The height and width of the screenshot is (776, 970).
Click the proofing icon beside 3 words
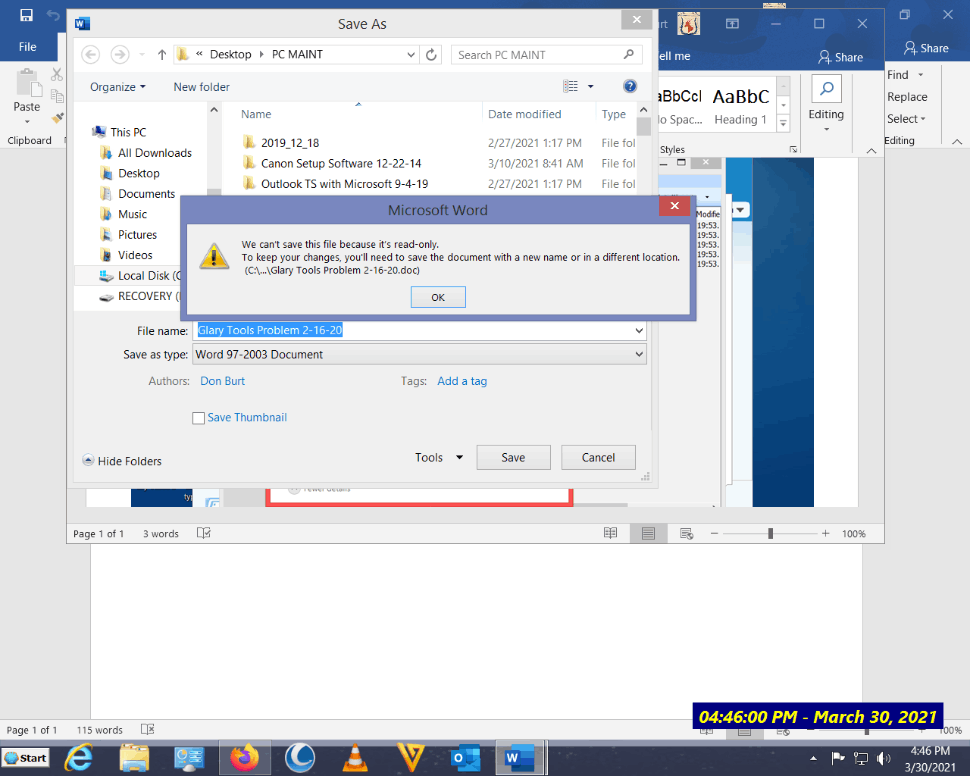[204, 533]
